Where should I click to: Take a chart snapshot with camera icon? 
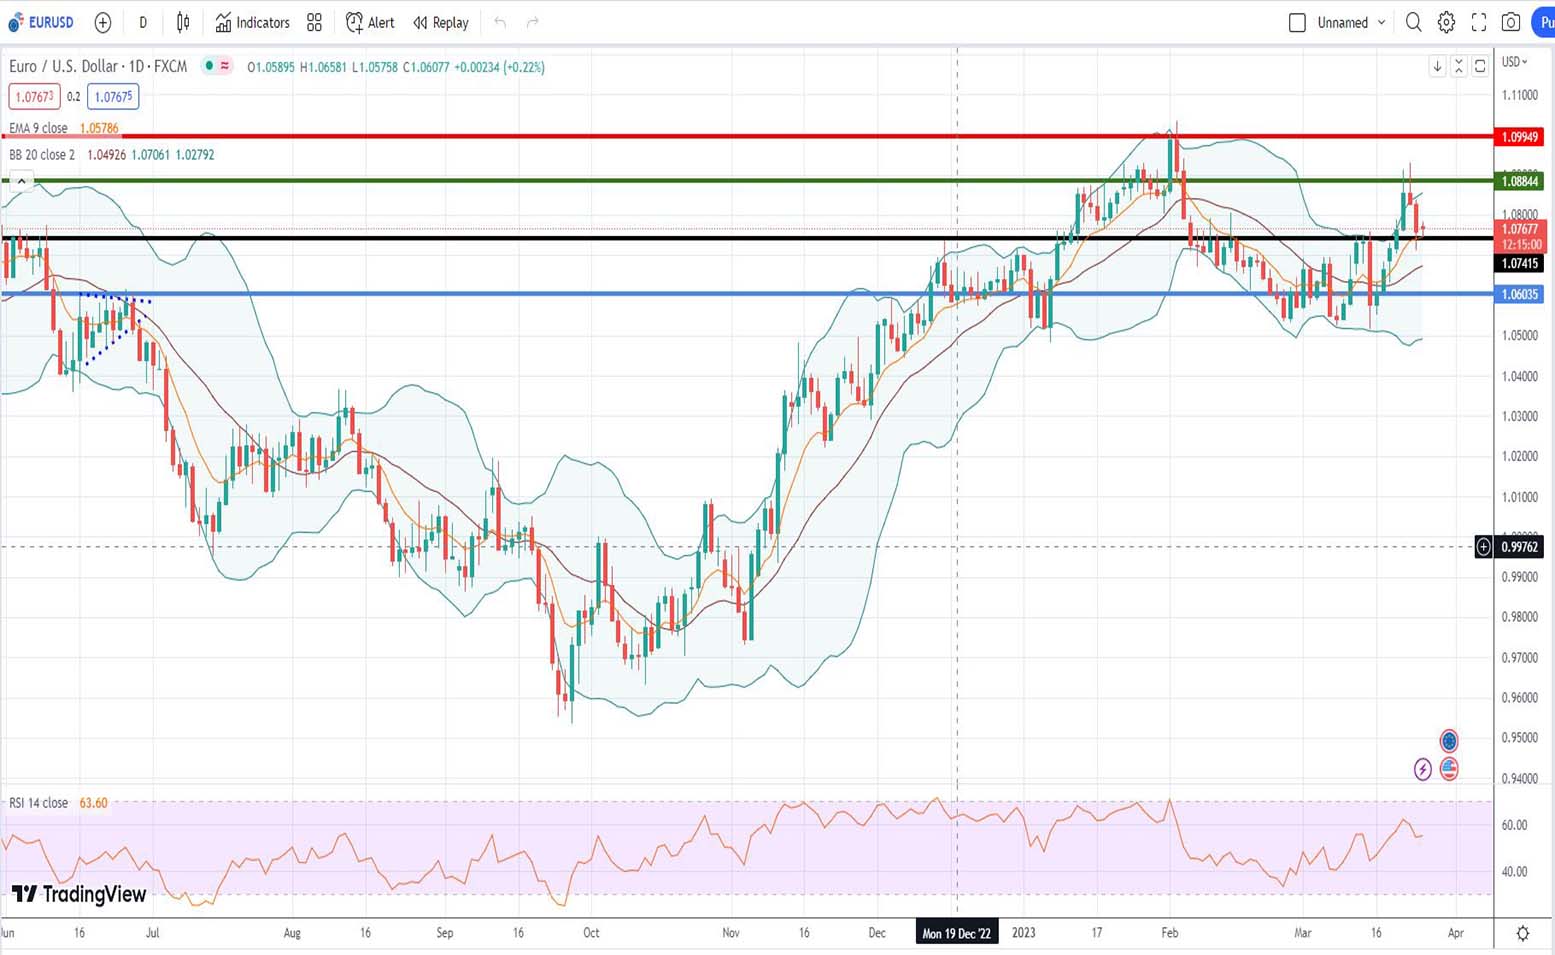(x=1511, y=22)
